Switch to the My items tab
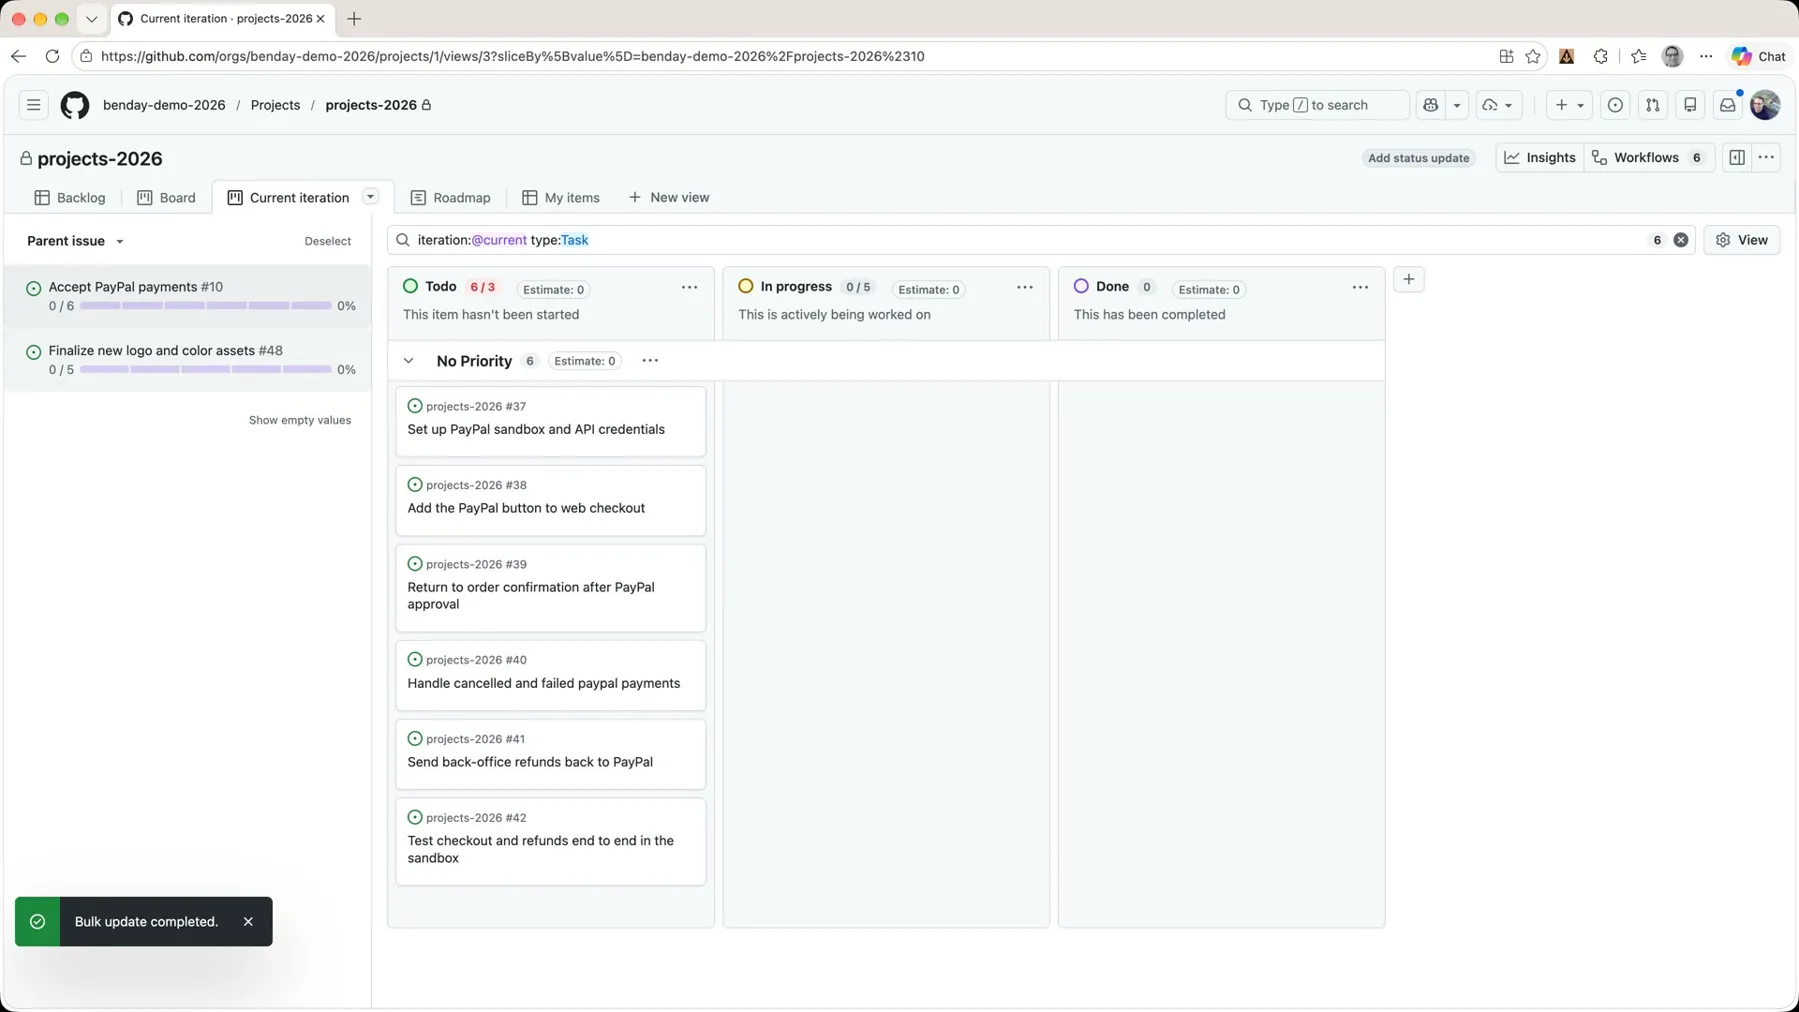This screenshot has width=1799, height=1012. [x=561, y=198]
